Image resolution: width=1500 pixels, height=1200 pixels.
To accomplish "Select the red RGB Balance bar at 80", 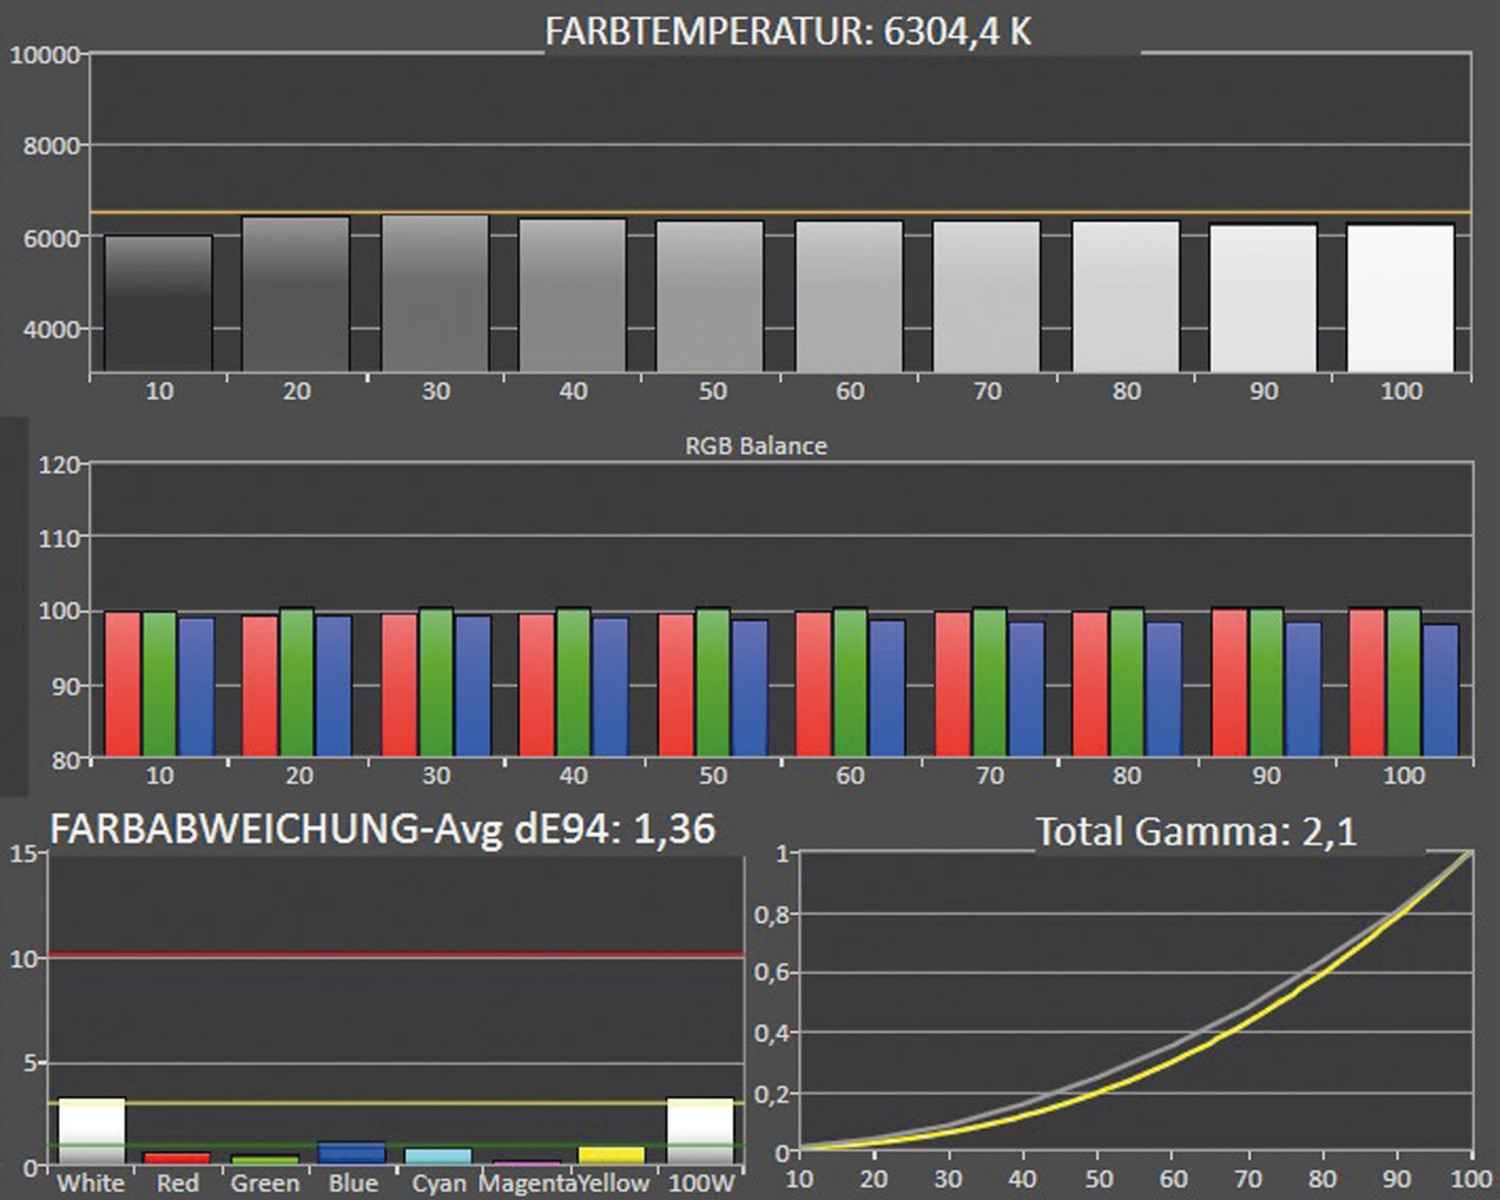I will 1091,684.
